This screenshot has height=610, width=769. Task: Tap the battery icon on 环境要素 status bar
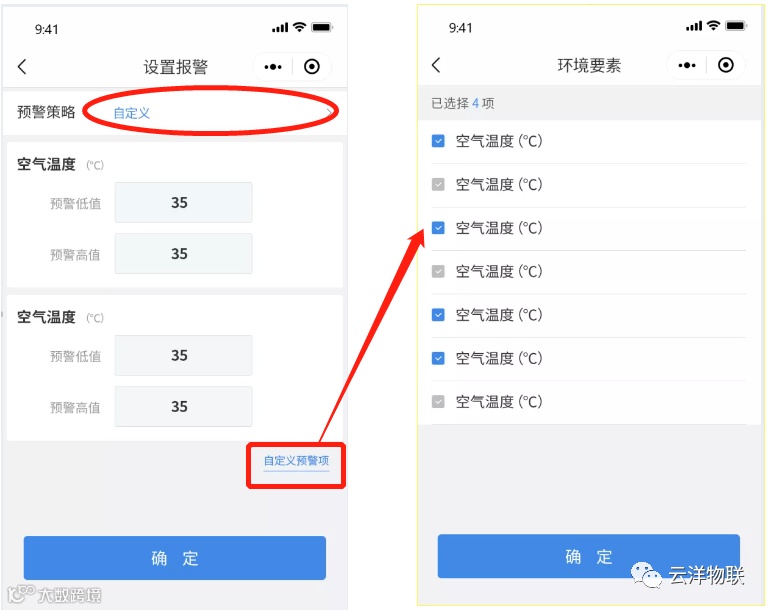pyautogui.click(x=735, y=25)
